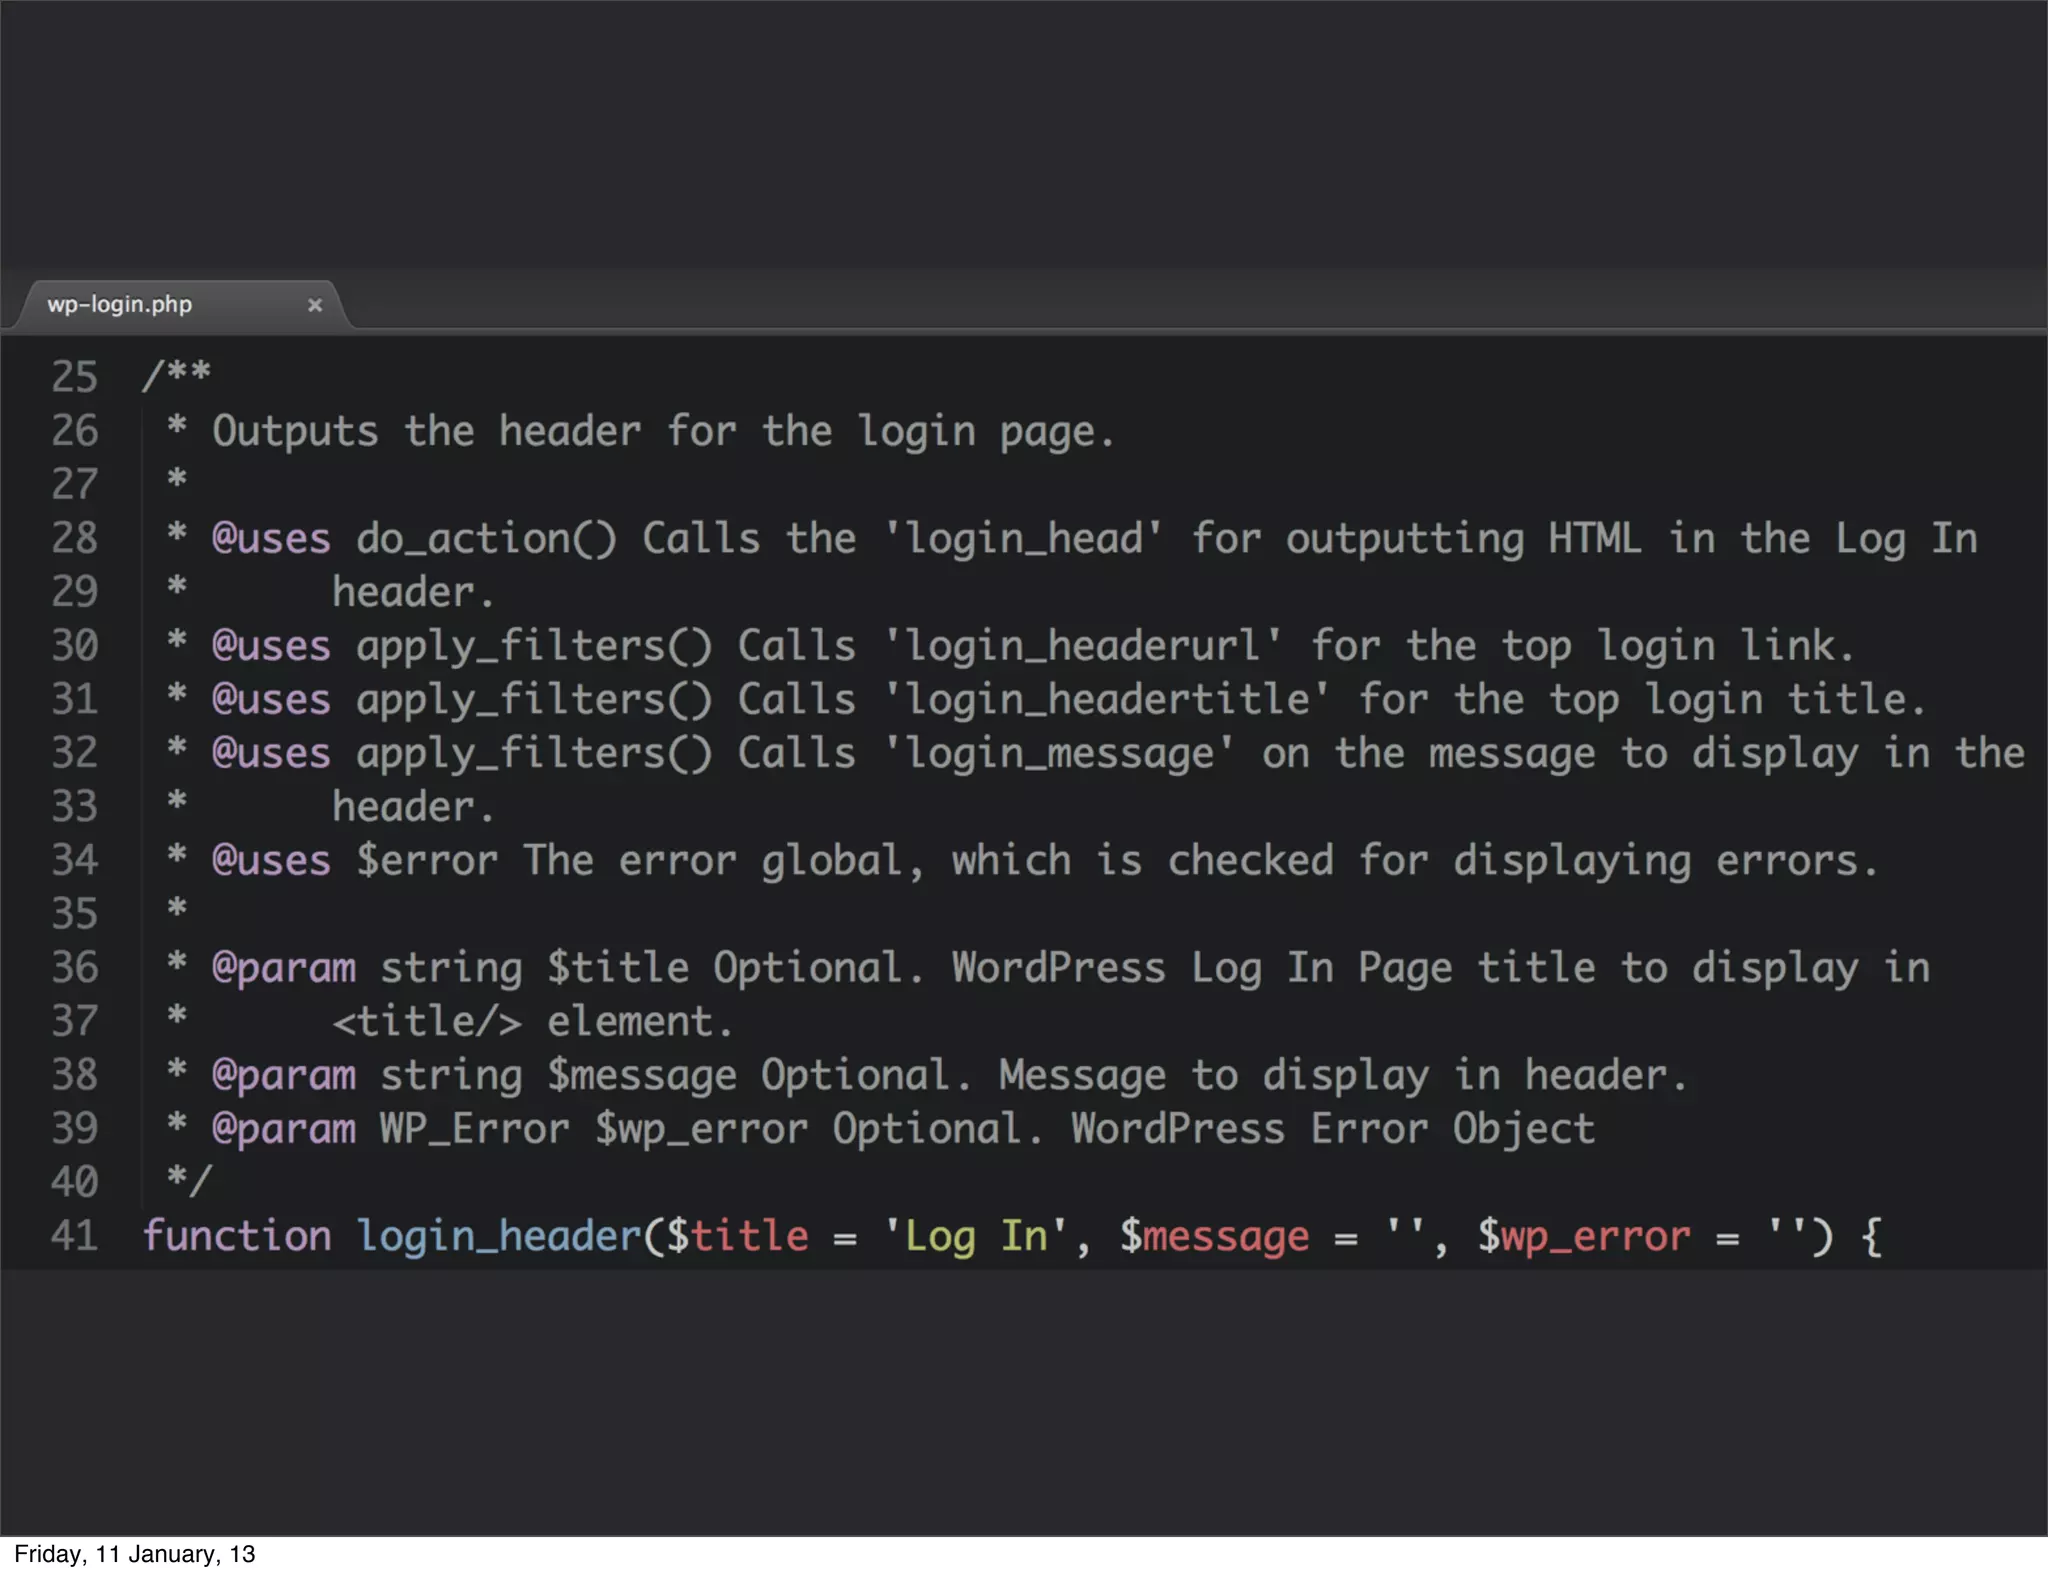Click 'login_message' text on line 32
The height and width of the screenshot is (1576, 2048).
pyautogui.click(x=1059, y=753)
